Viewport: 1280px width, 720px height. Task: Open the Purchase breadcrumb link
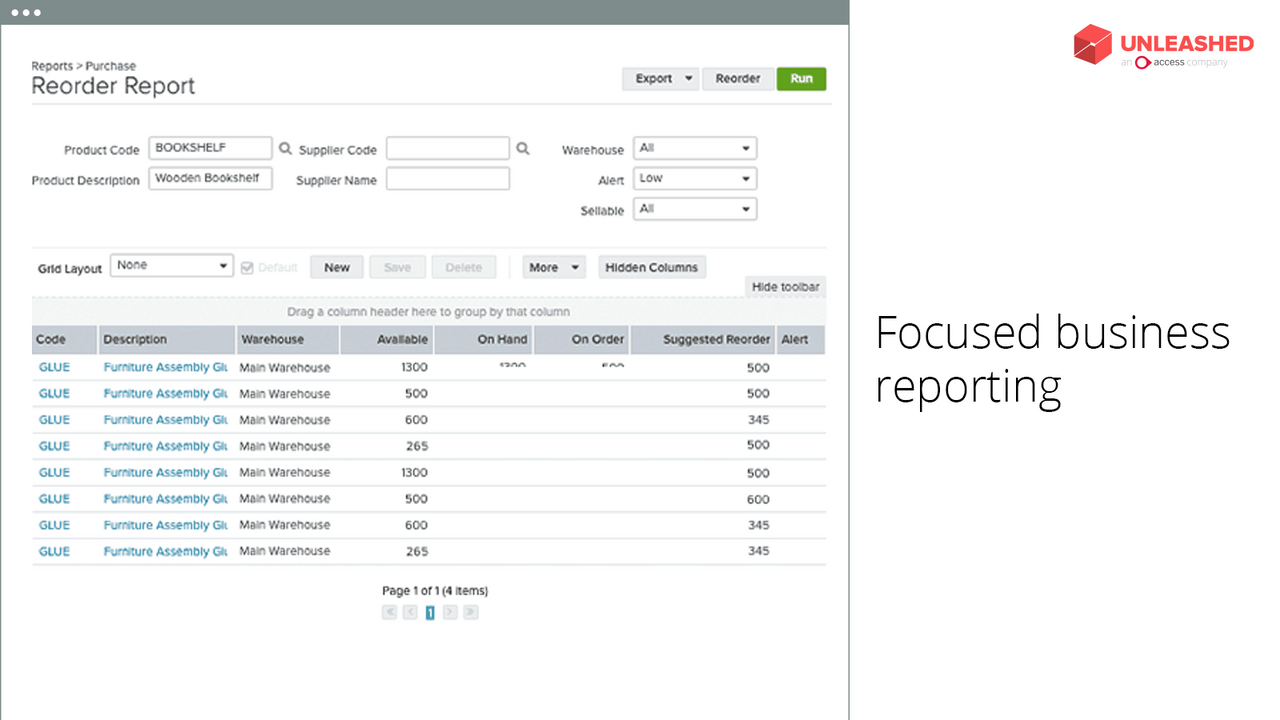111,66
